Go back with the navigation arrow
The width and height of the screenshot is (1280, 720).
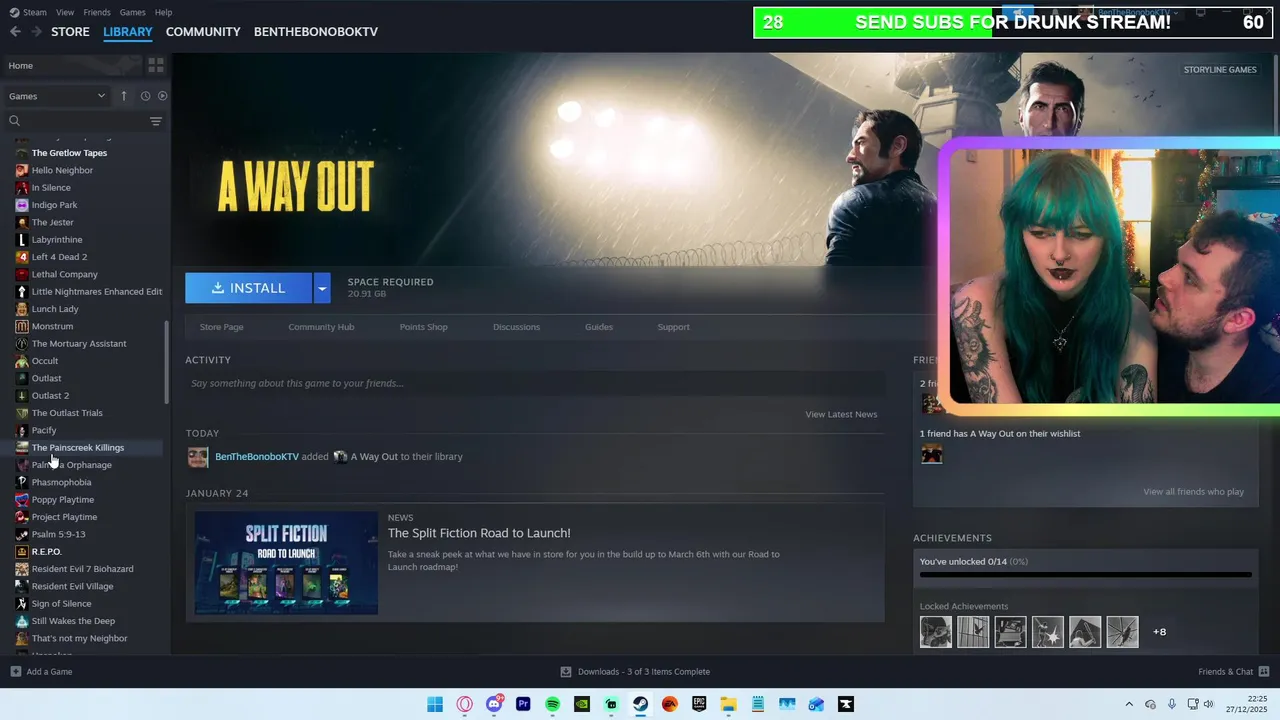point(15,32)
